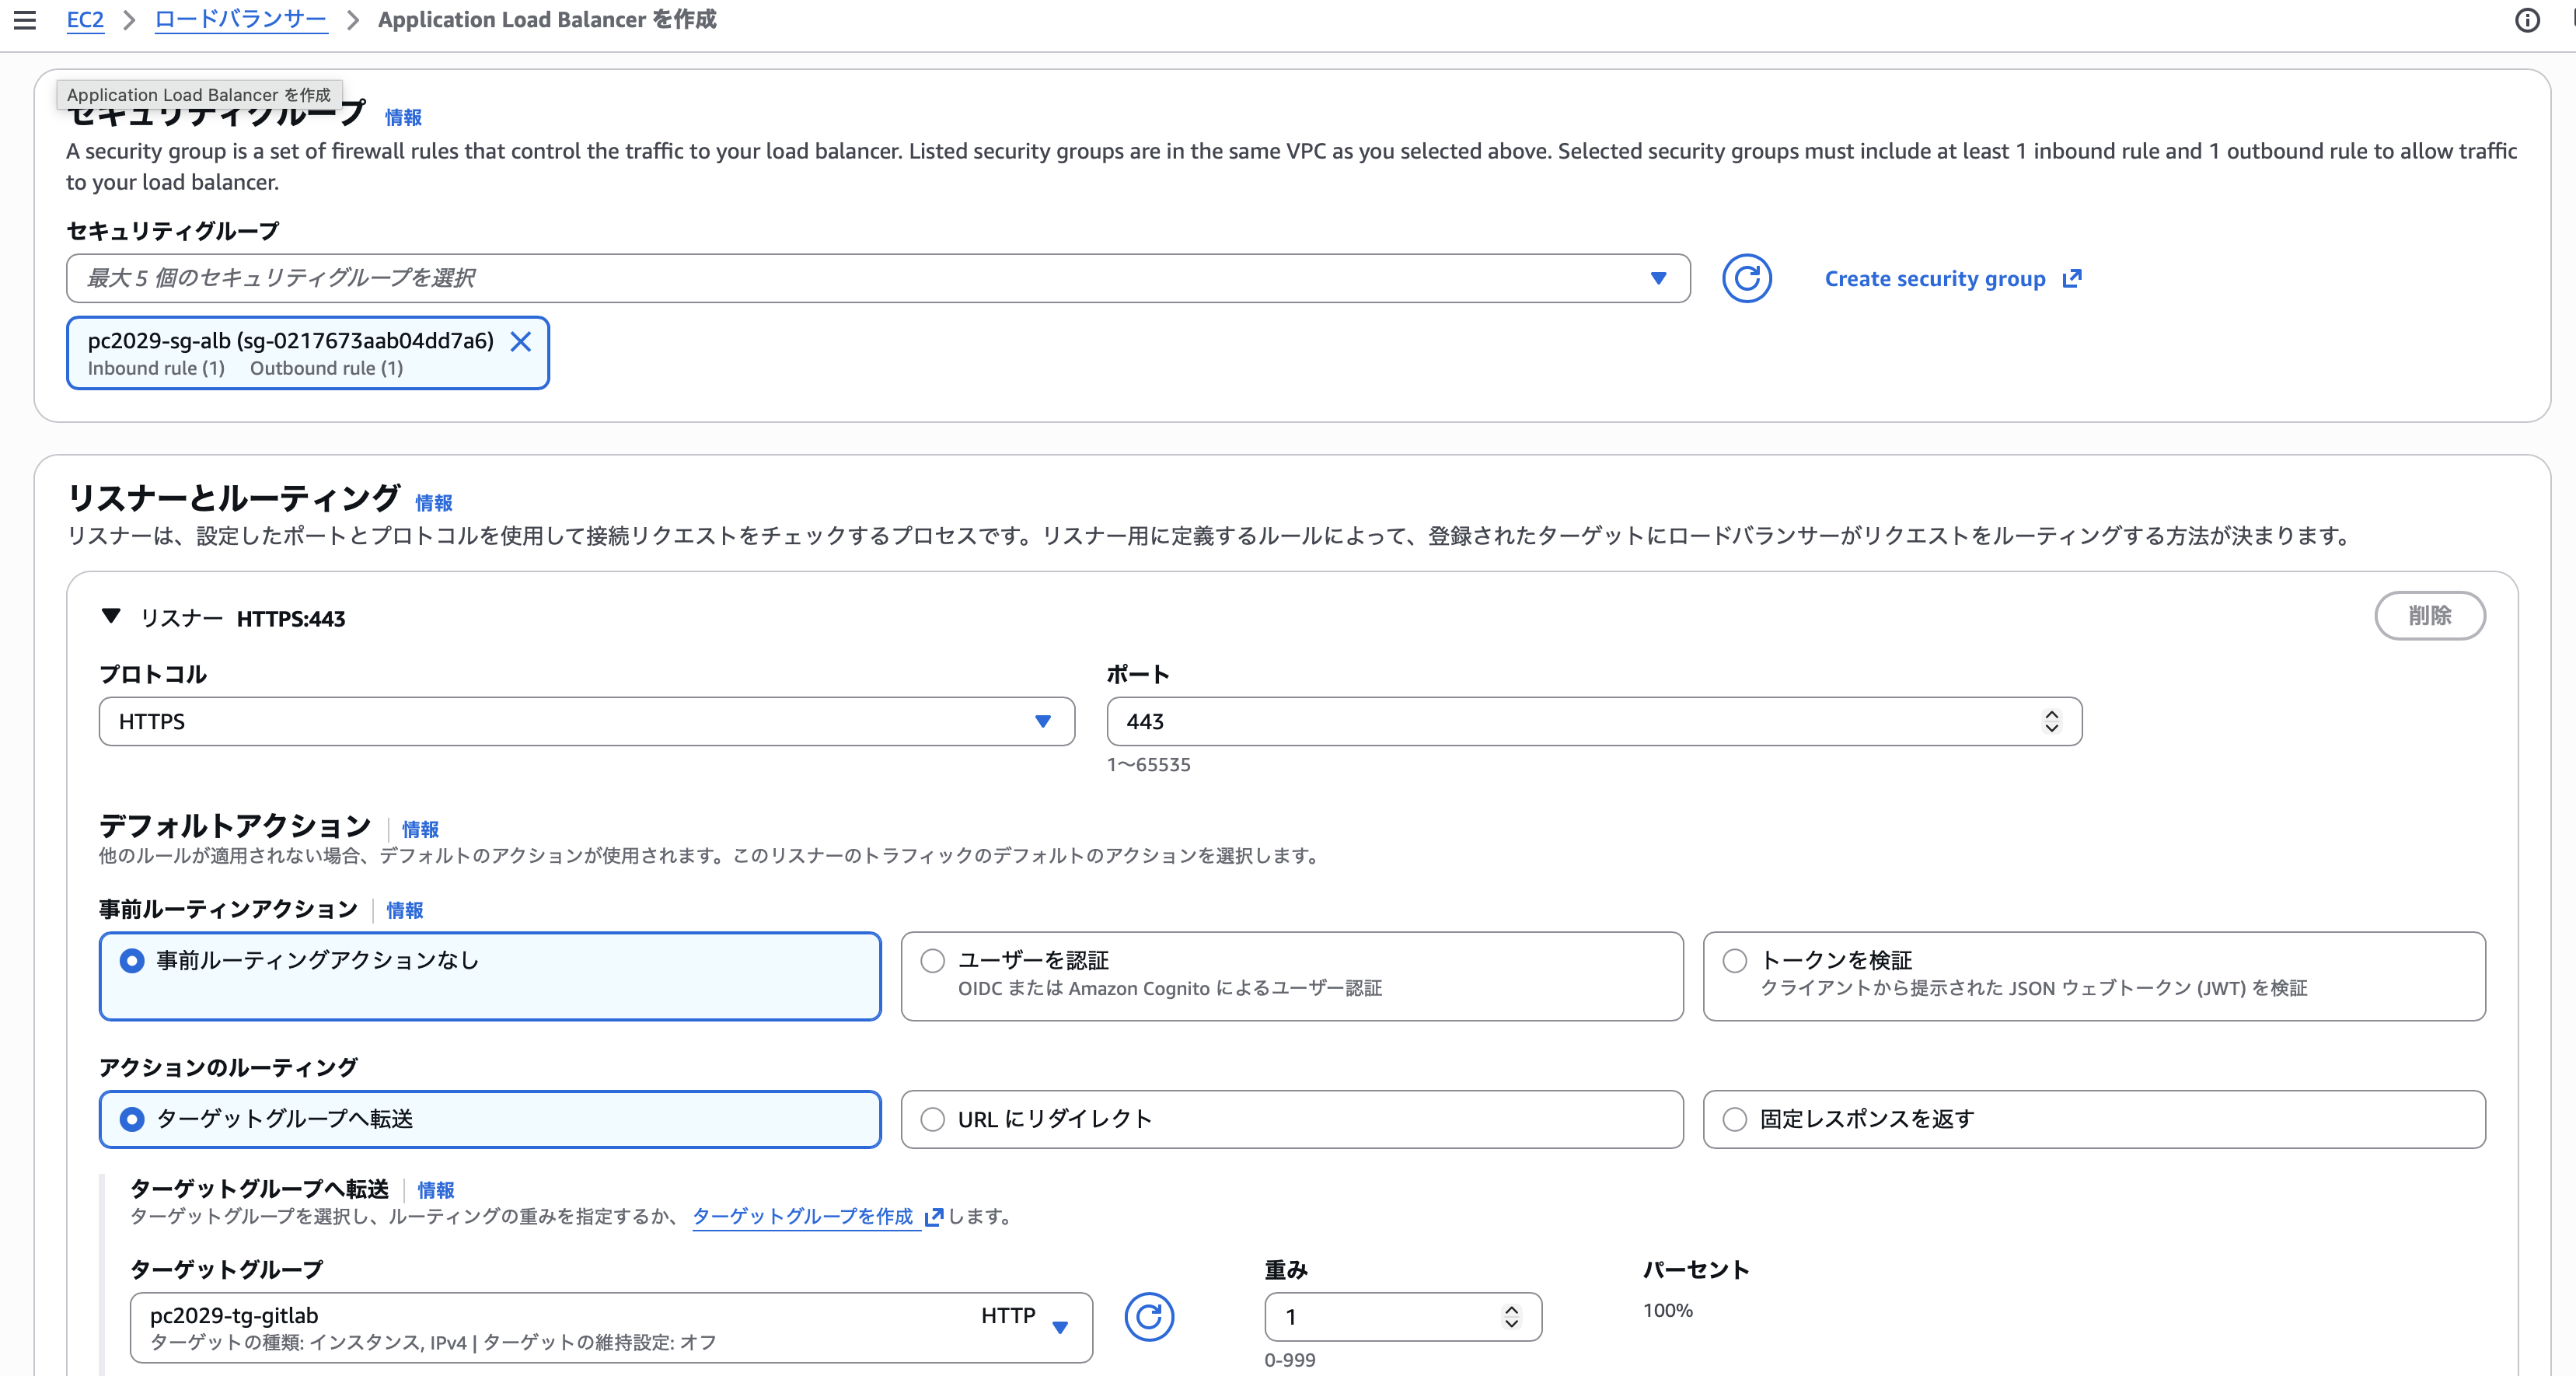
Task: Click the ポート 443 input field
Action: click(x=1594, y=721)
